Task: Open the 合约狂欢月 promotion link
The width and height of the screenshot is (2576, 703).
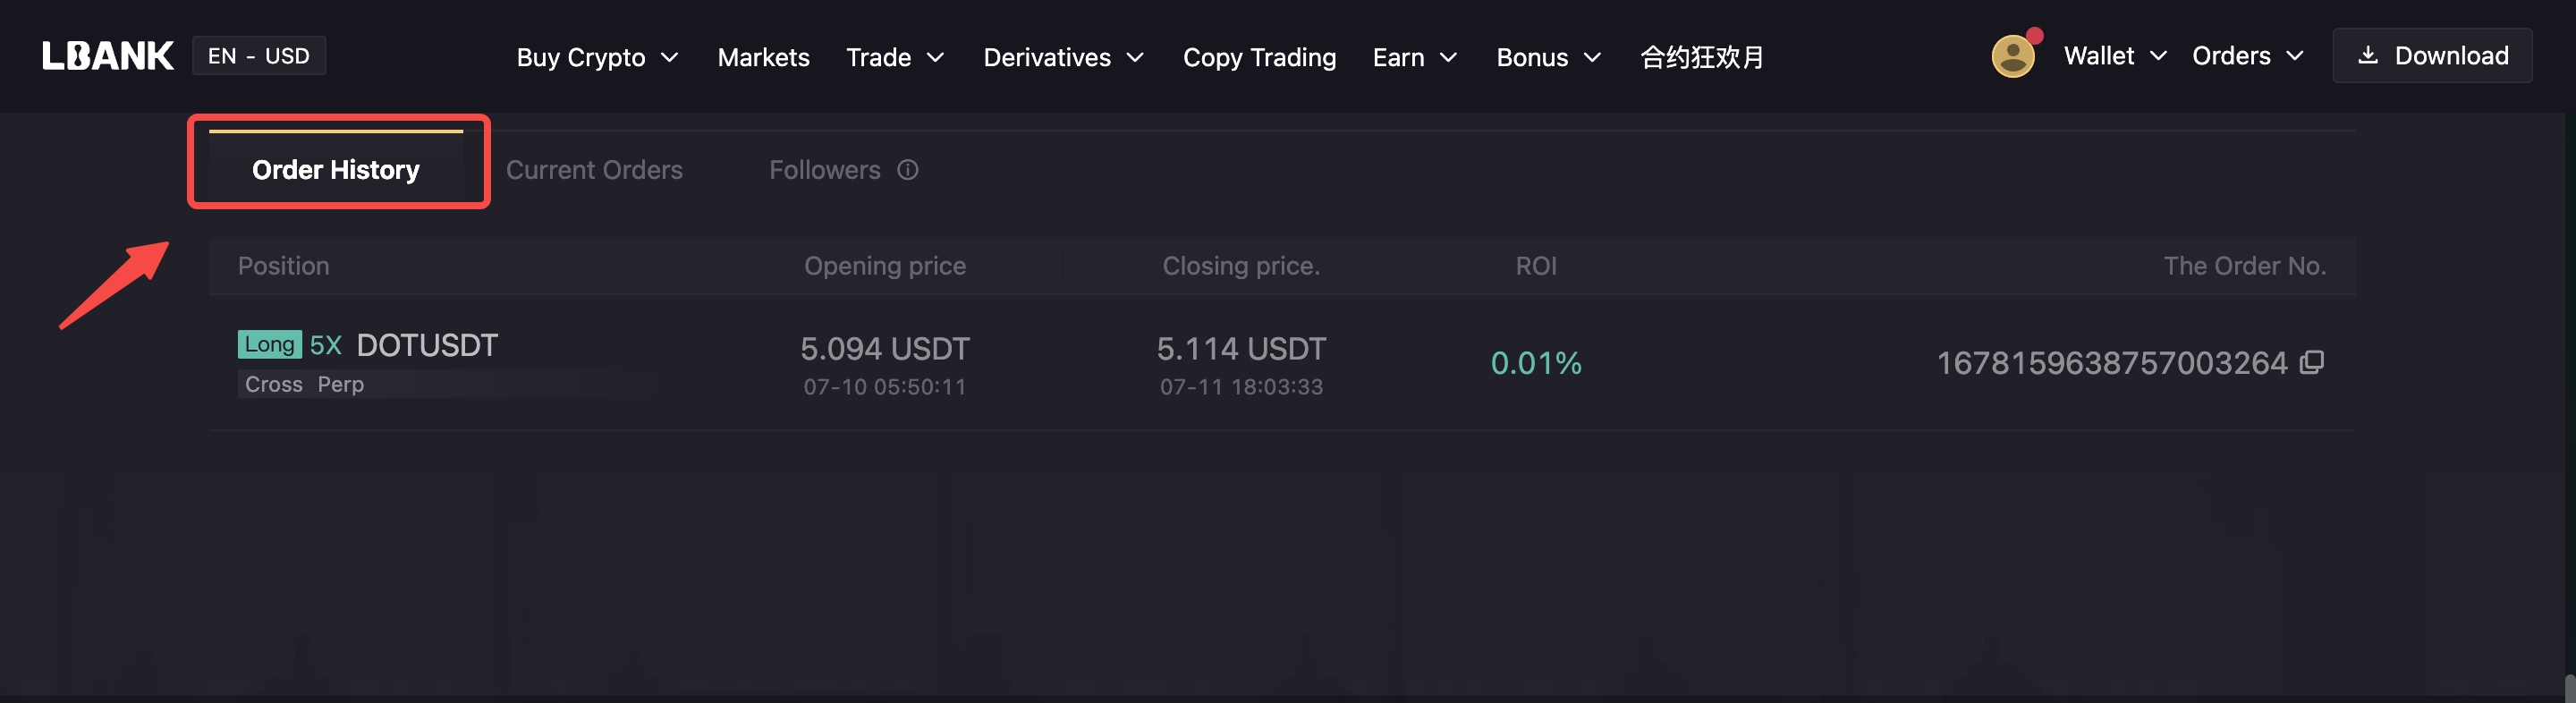Action: (1702, 57)
